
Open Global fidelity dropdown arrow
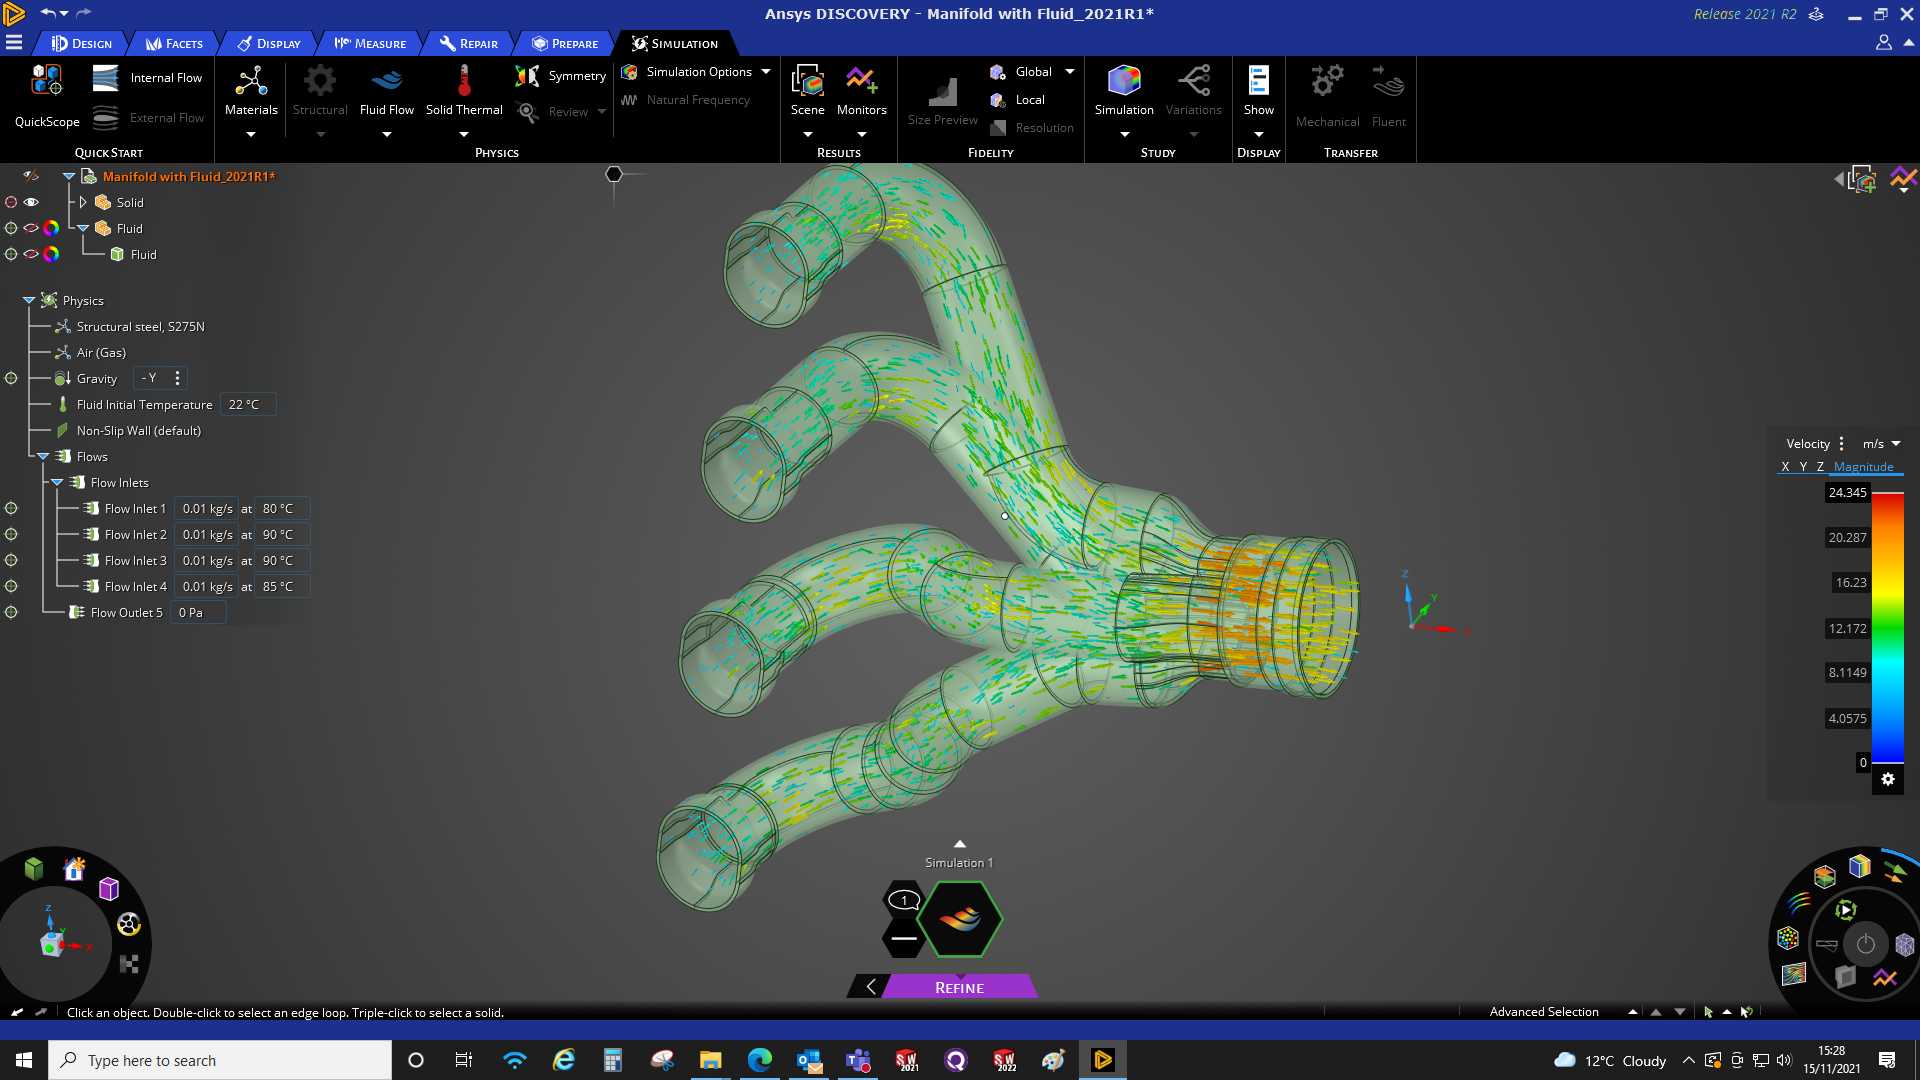(x=1069, y=72)
